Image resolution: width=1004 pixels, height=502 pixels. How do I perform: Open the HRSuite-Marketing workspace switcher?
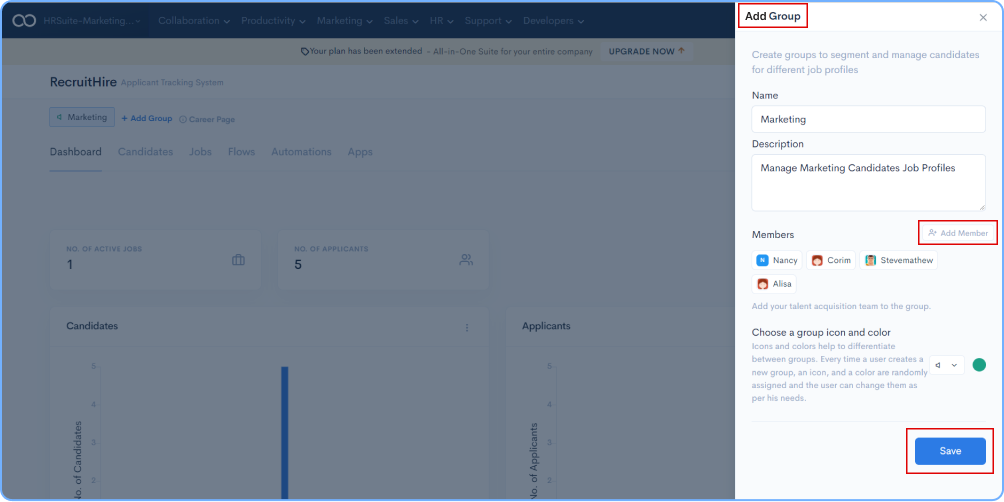(92, 20)
